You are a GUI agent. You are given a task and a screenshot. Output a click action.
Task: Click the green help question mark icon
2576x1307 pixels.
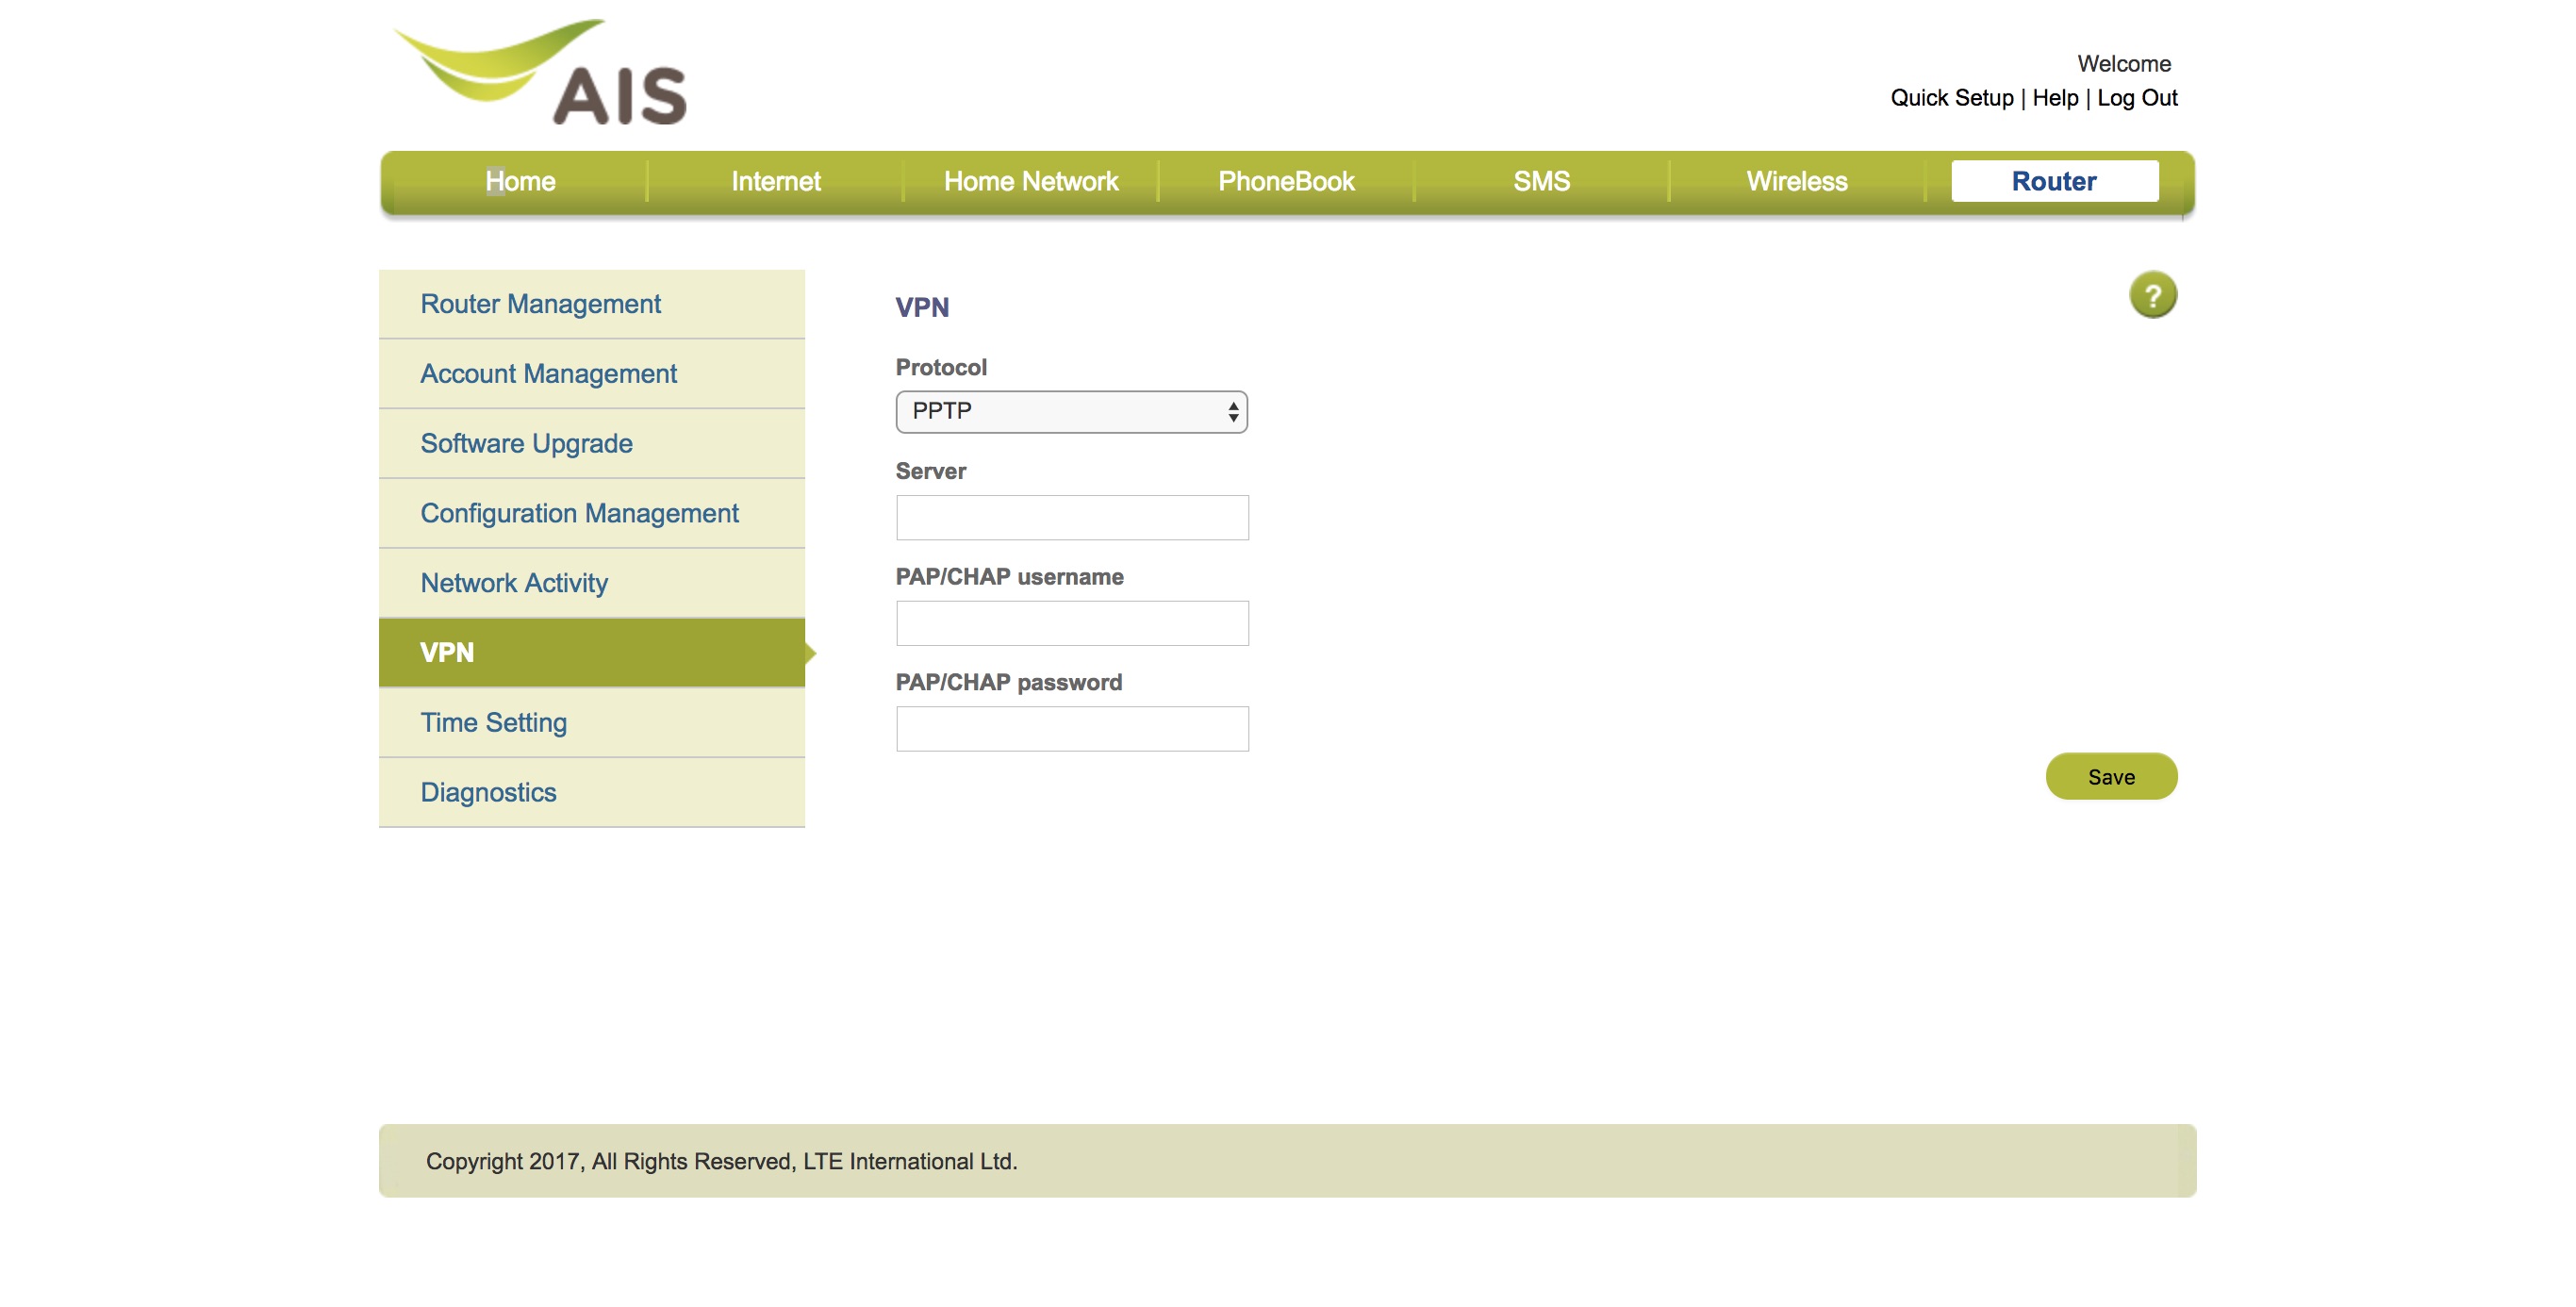pos(2152,295)
